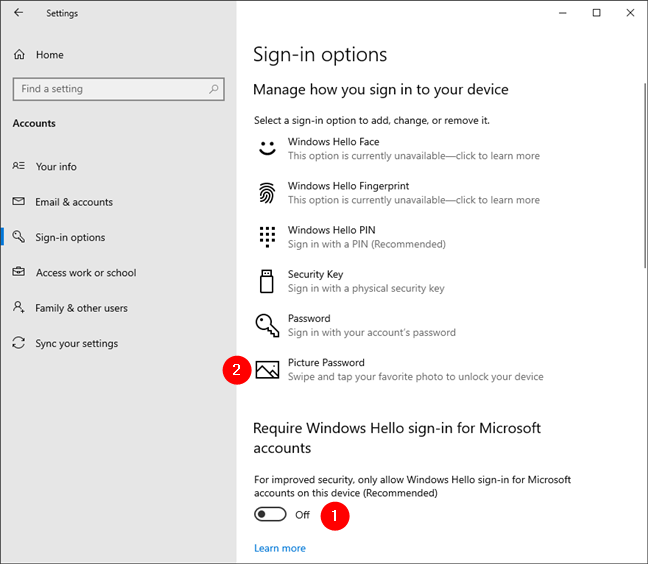Select Windows Hello Fingerprint option

tap(399, 193)
